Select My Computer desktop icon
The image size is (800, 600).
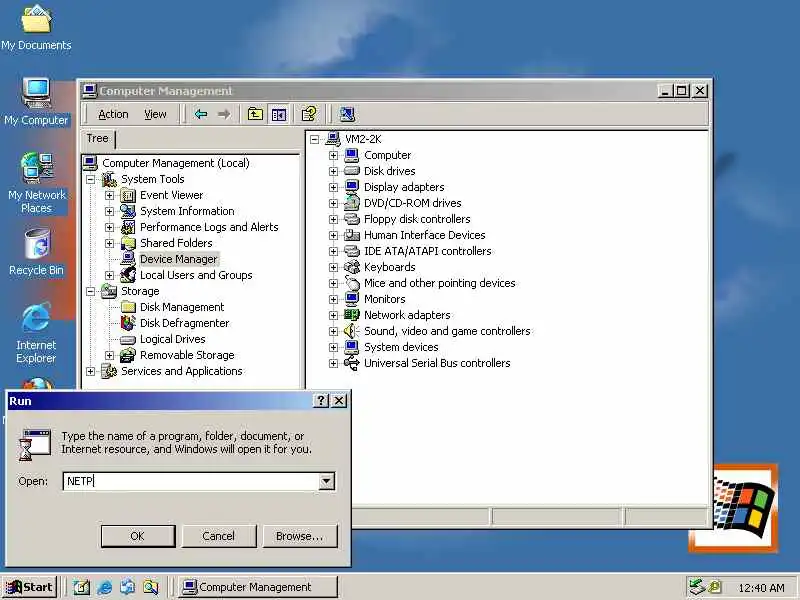pos(36,102)
